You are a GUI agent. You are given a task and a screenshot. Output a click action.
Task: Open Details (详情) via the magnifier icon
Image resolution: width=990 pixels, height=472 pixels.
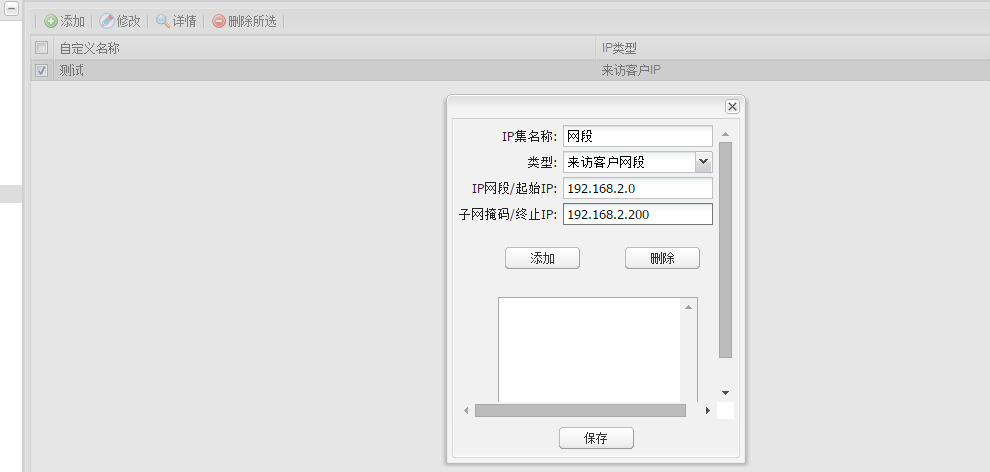(x=163, y=21)
